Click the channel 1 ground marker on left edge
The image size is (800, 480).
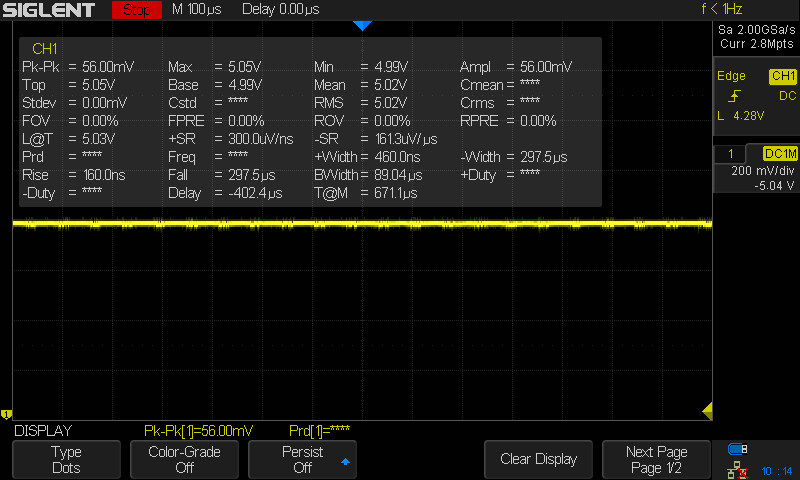[x=6, y=414]
